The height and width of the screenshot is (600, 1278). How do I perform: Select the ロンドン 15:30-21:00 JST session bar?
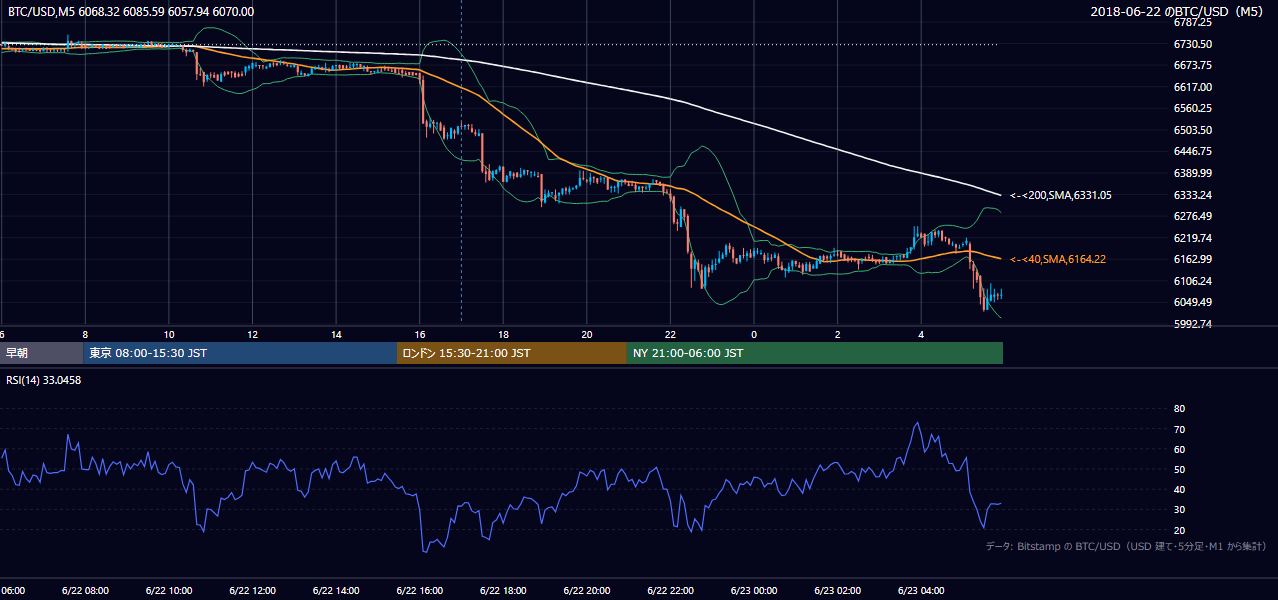[x=512, y=353]
